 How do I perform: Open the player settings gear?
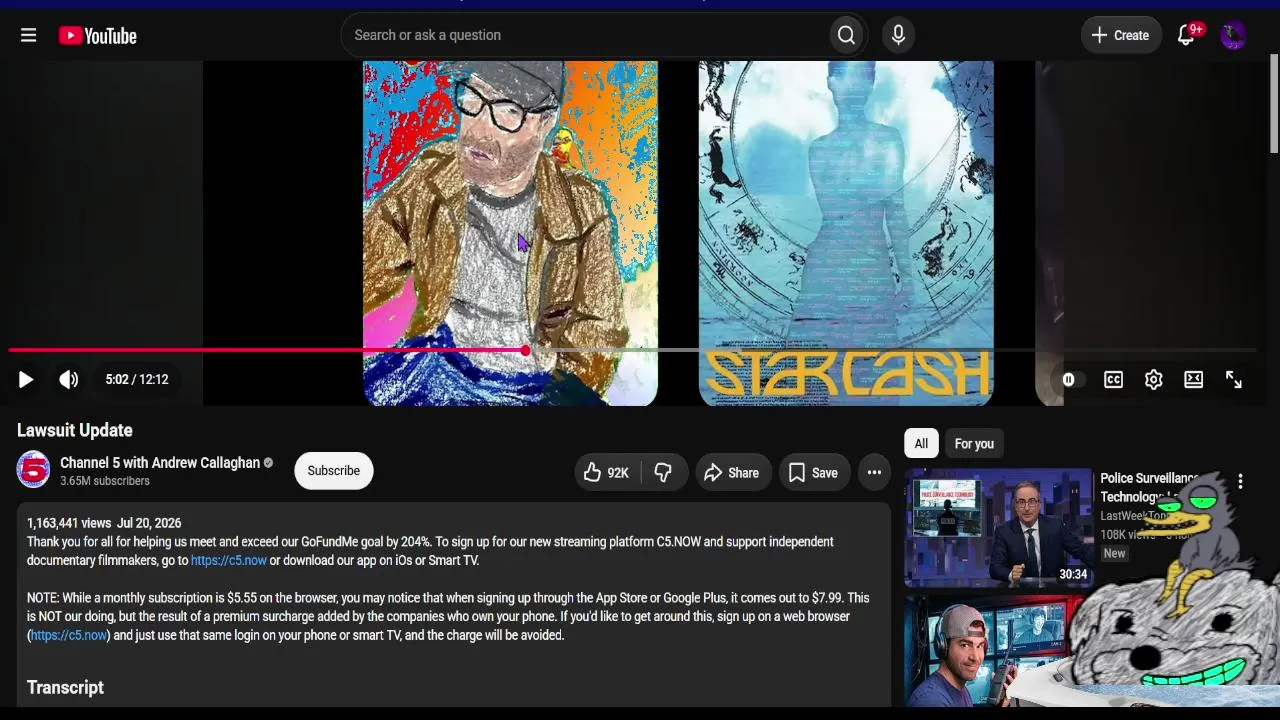point(1153,380)
